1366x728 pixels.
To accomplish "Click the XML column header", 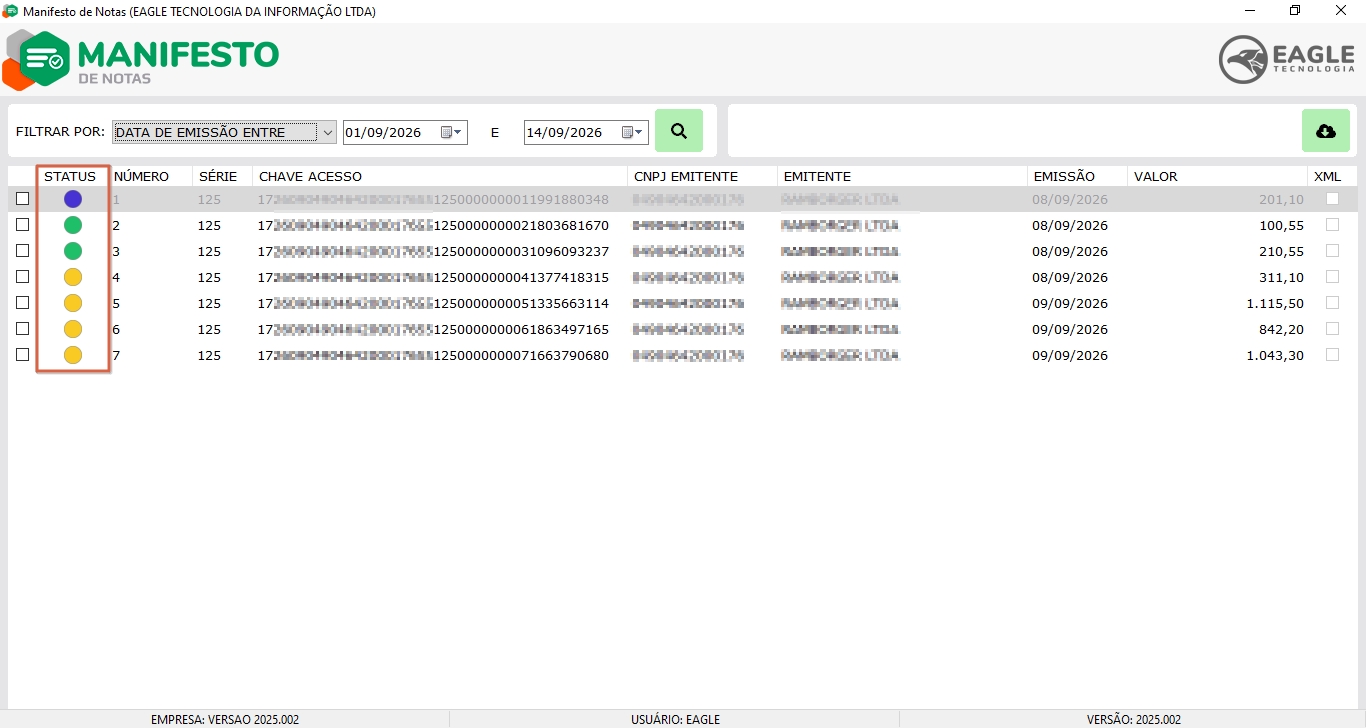I will 1331,176.
